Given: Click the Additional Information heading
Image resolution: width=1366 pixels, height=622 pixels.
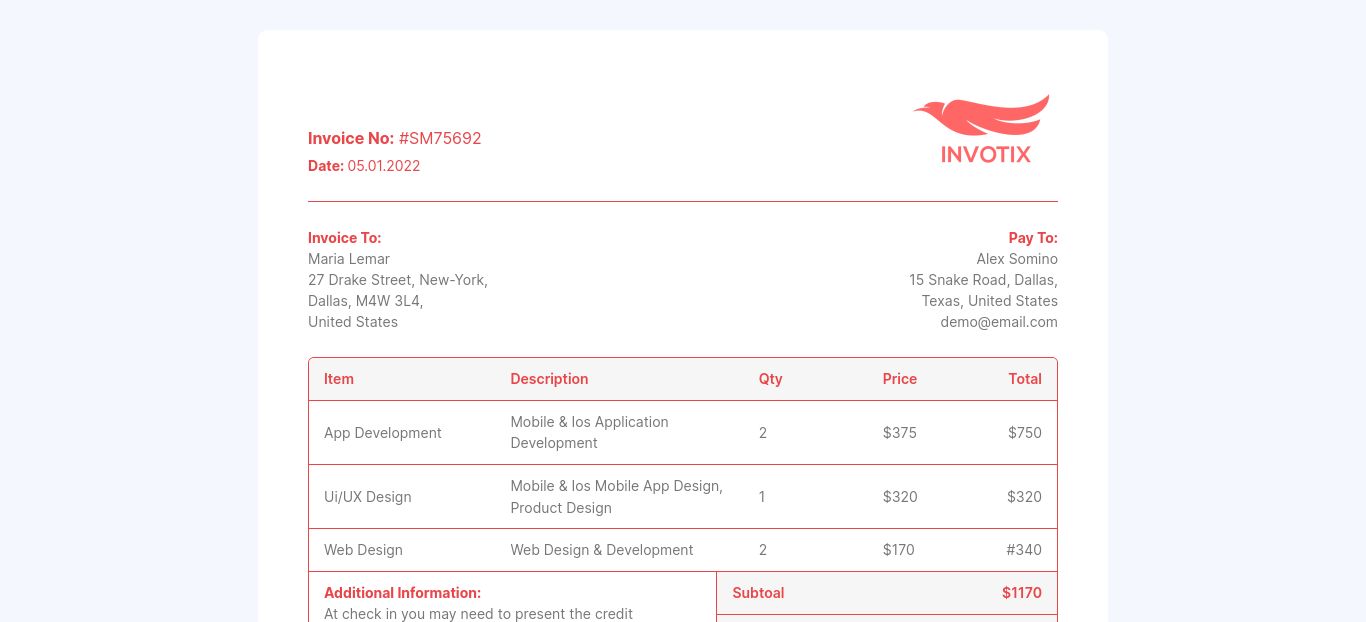Looking at the screenshot, I should pos(402,593).
